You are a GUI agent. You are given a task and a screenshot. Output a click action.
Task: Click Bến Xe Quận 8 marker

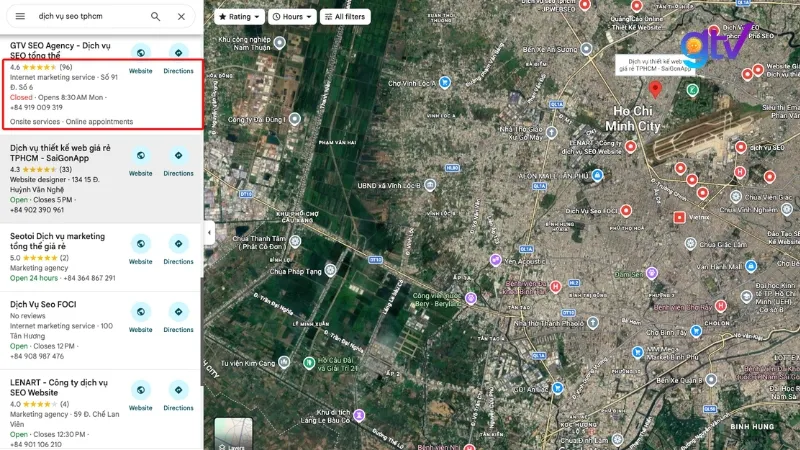click(x=711, y=379)
